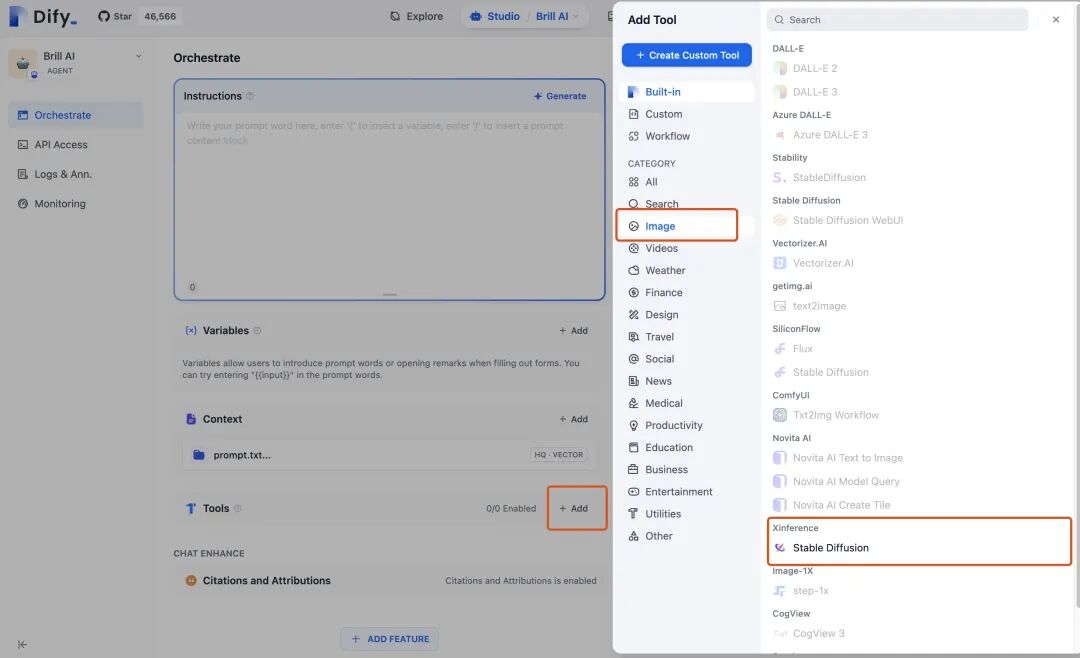Collapse the left sidebar
1080x658 pixels.
pos(22,645)
